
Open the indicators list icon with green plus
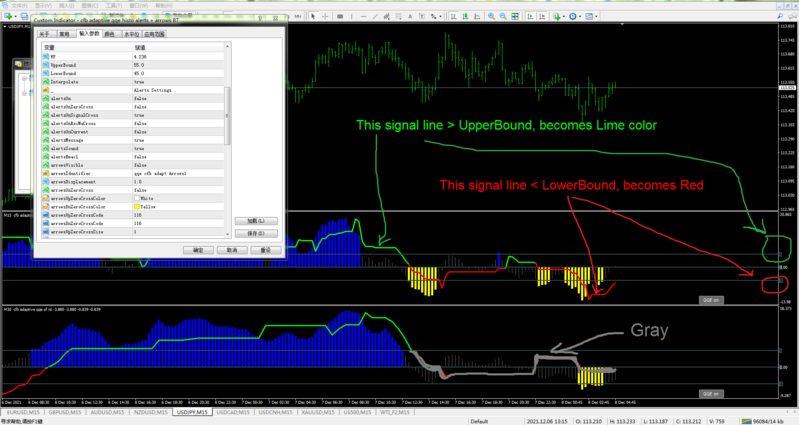tap(557, 16)
